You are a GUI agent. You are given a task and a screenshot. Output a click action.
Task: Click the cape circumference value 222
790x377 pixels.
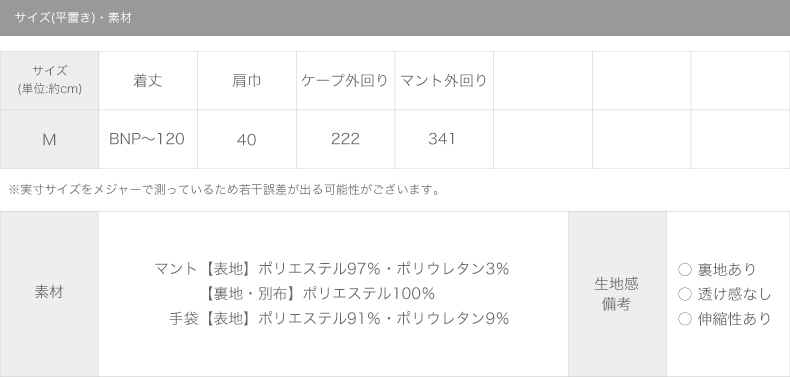[x=345, y=139]
